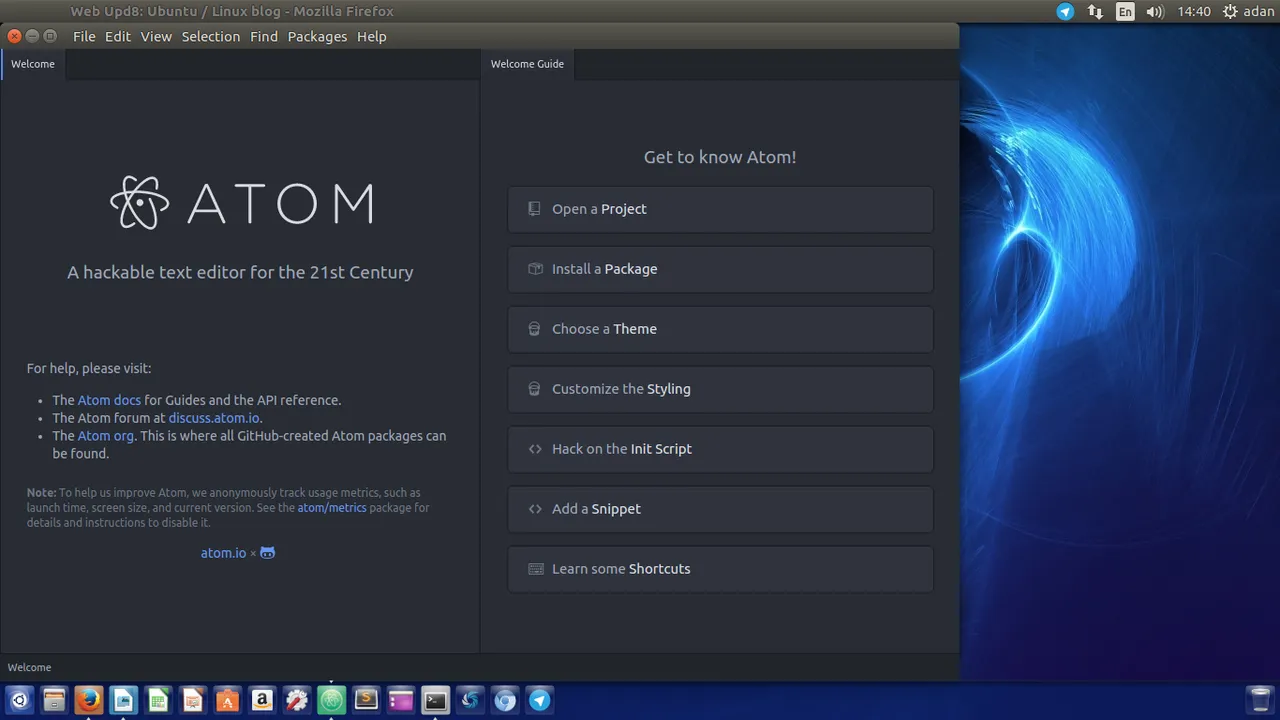Screen dimensions: 1280x720
Task: Open the session gear icon beside adan
Action: pos(1229,12)
